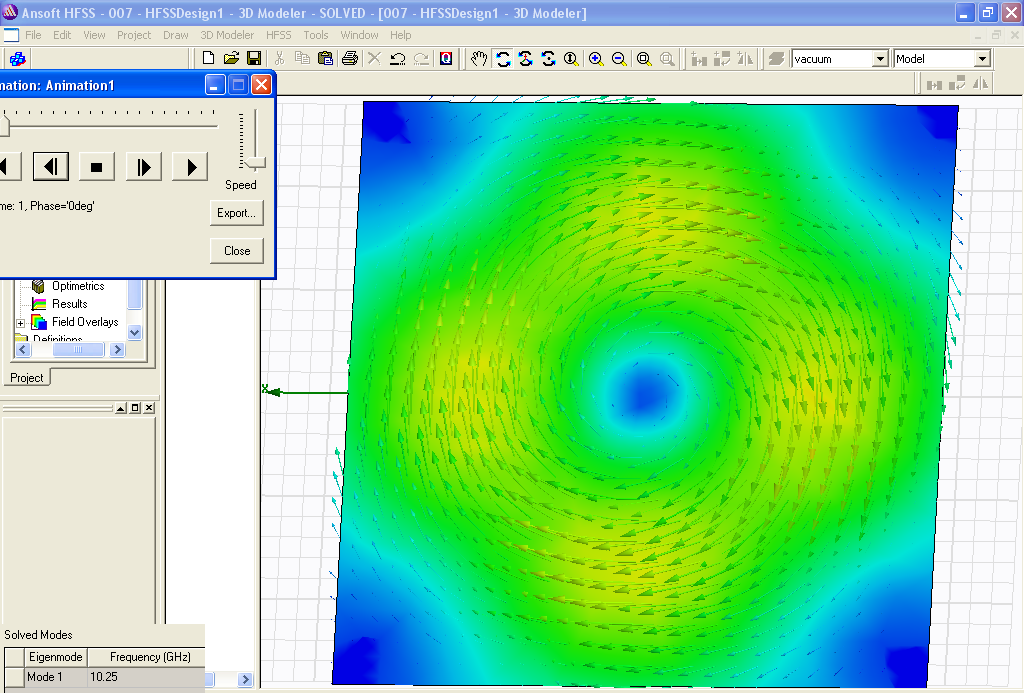Viewport: 1024px width, 693px height.
Task: Click the red Q icon in the toolbar
Action: point(446,59)
